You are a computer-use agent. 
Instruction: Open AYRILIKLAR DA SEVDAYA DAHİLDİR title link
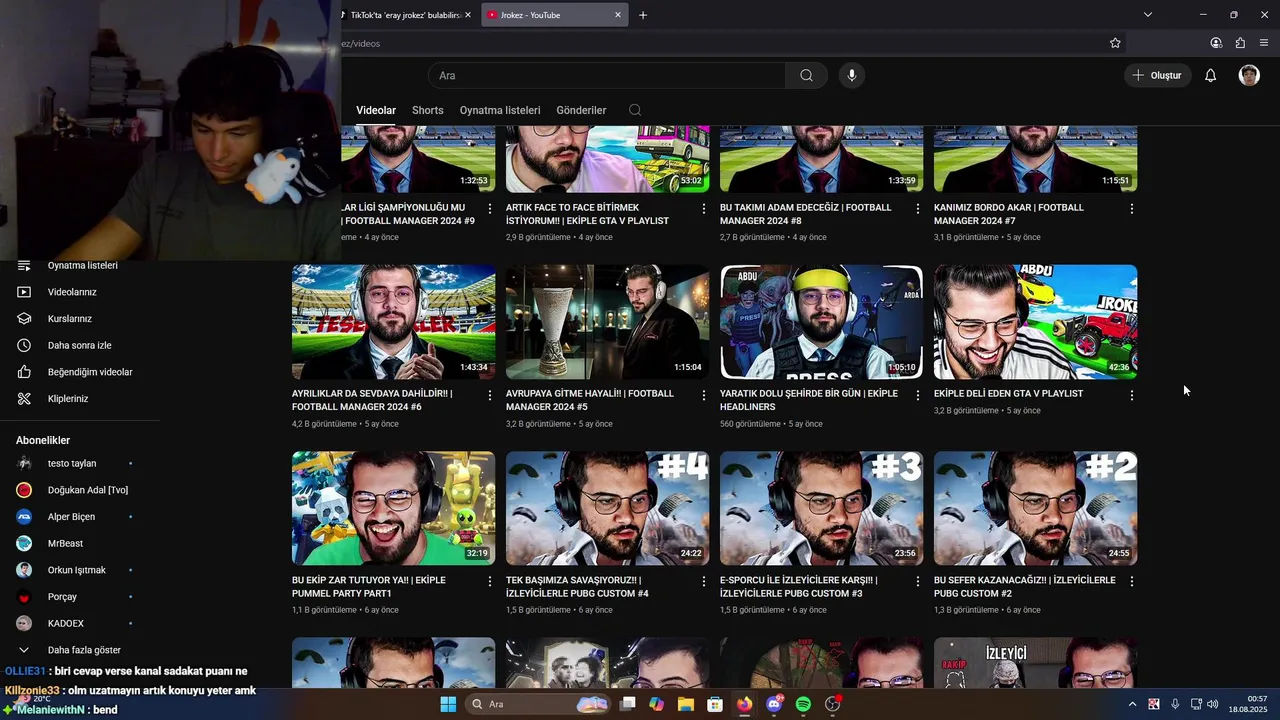coord(372,400)
